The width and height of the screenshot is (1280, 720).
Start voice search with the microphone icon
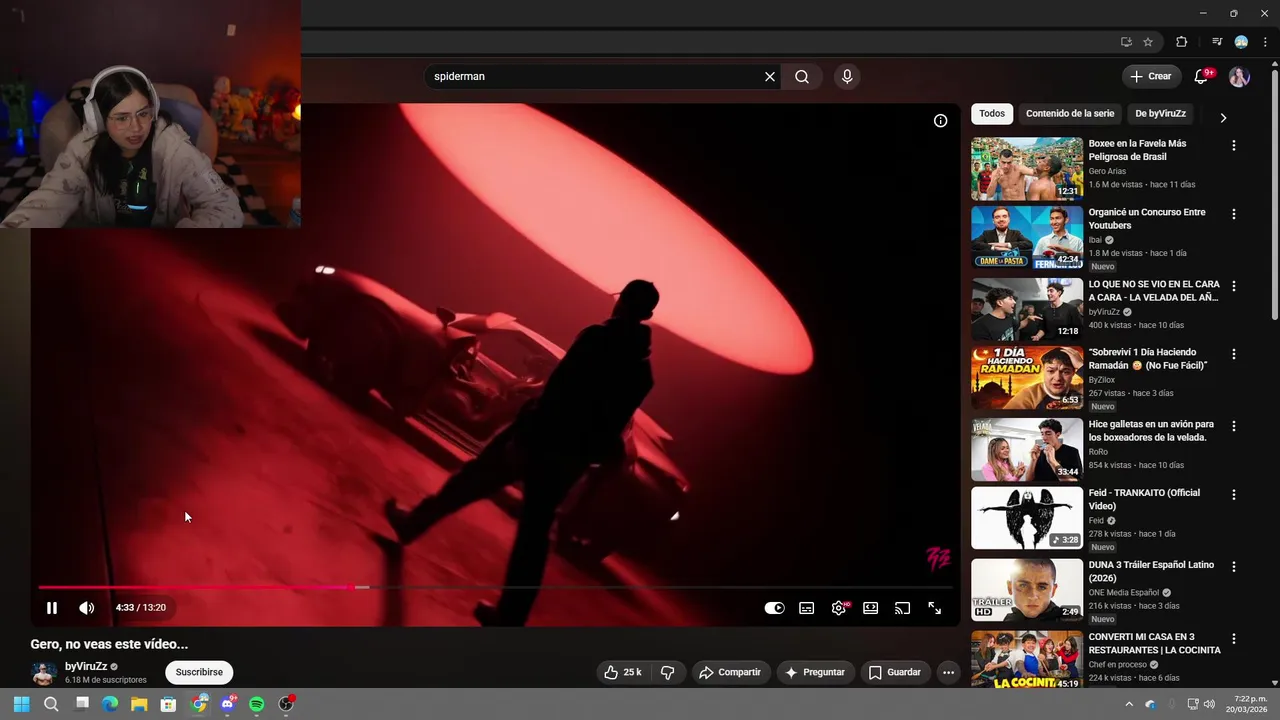point(847,76)
